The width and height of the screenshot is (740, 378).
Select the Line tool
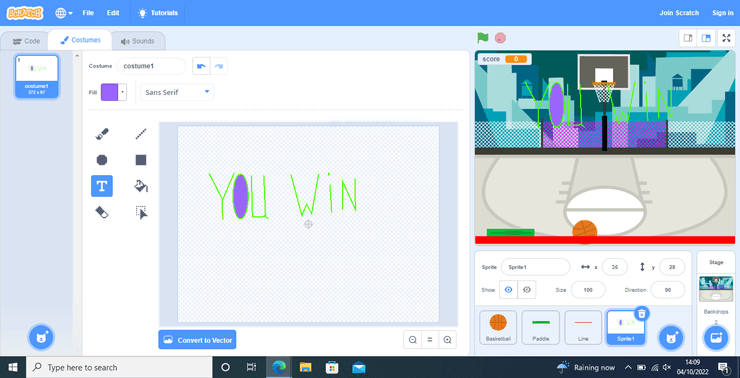[x=141, y=134]
